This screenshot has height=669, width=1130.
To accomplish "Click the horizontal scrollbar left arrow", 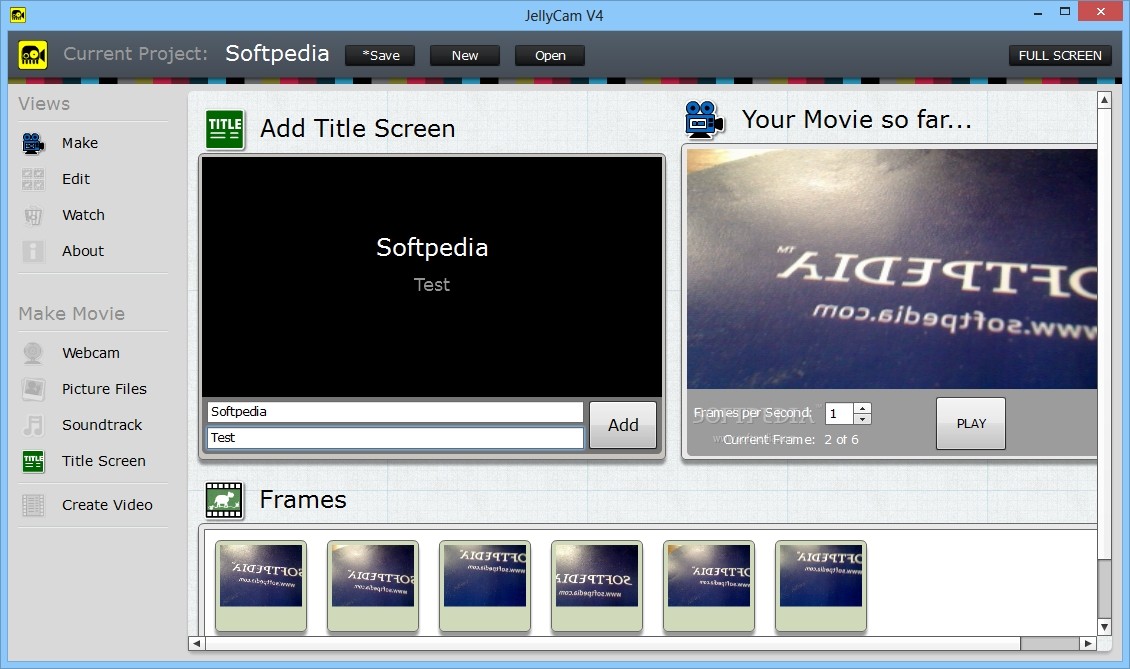I will click(x=197, y=643).
